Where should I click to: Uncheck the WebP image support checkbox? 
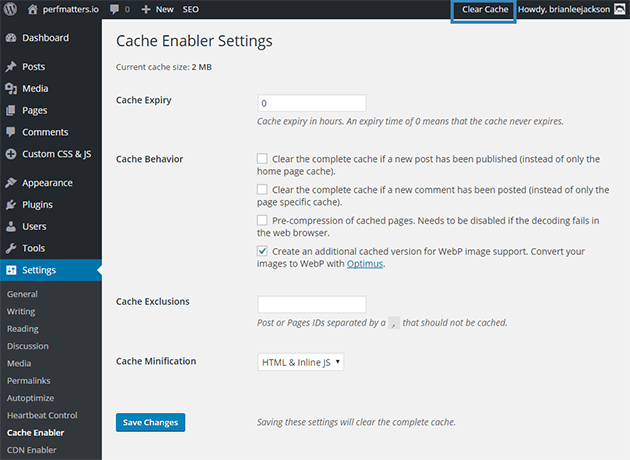coord(262,251)
